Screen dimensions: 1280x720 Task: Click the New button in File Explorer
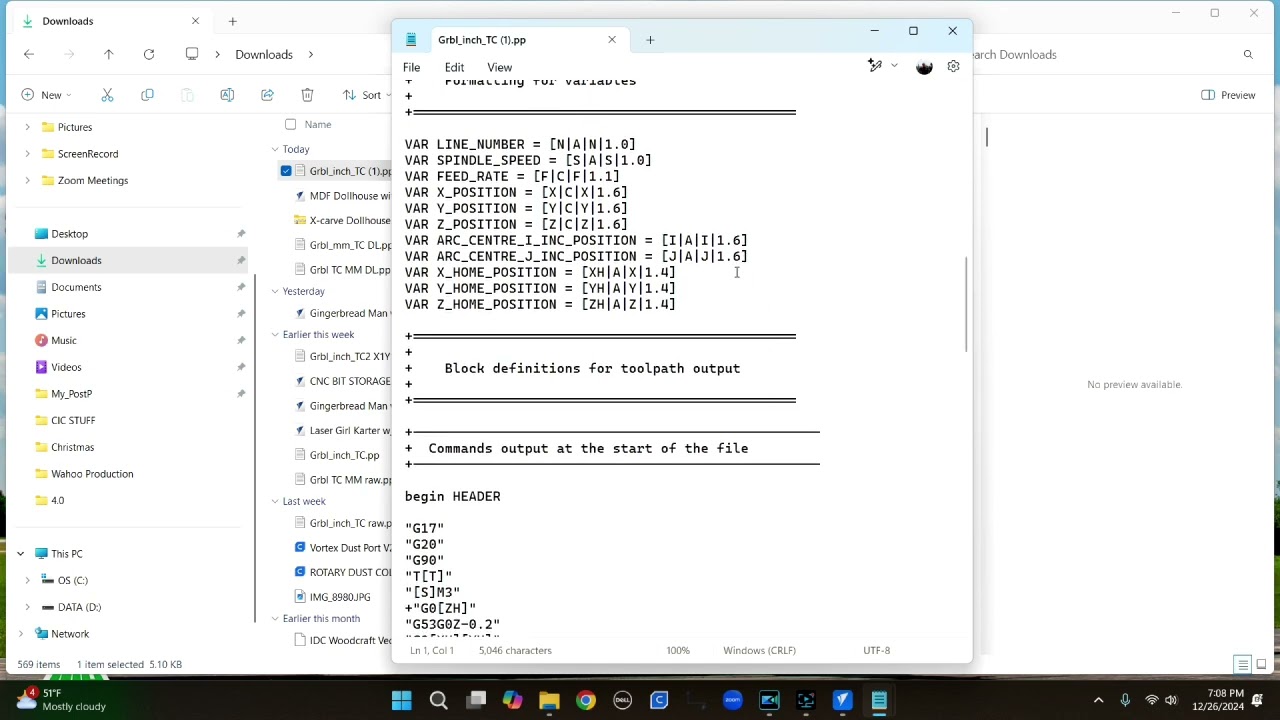pyautogui.click(x=44, y=95)
